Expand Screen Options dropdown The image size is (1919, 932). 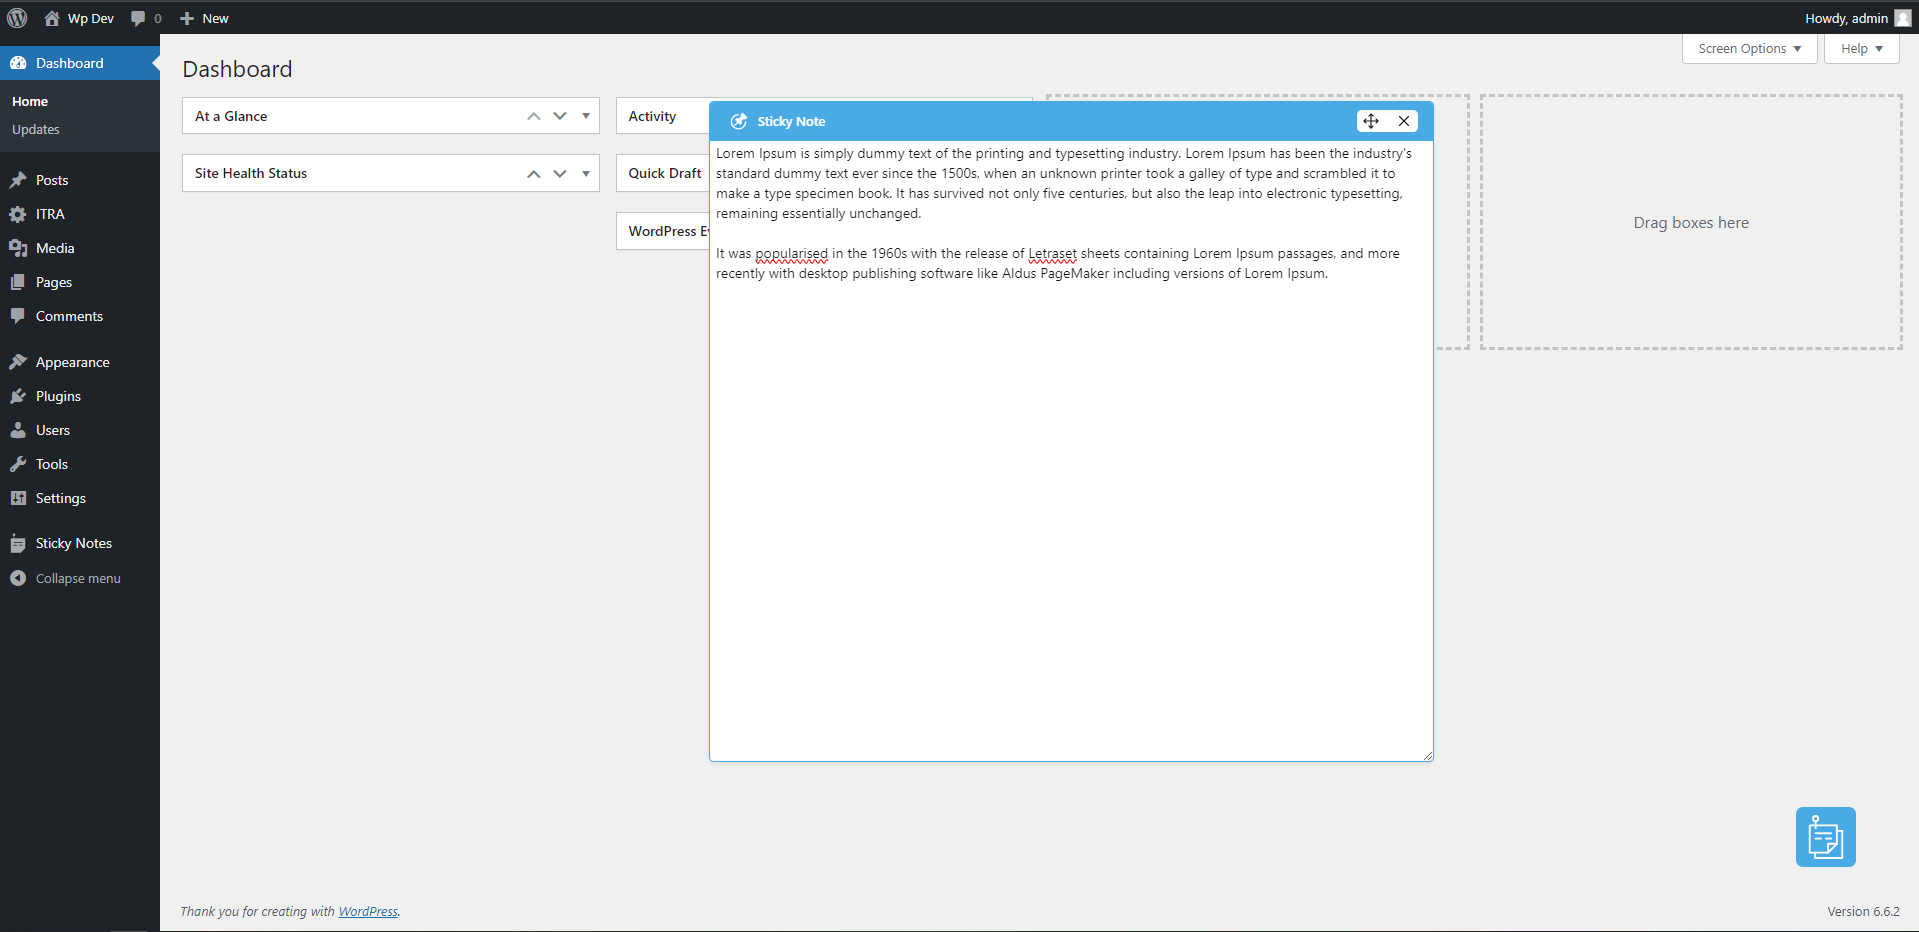coord(1750,48)
